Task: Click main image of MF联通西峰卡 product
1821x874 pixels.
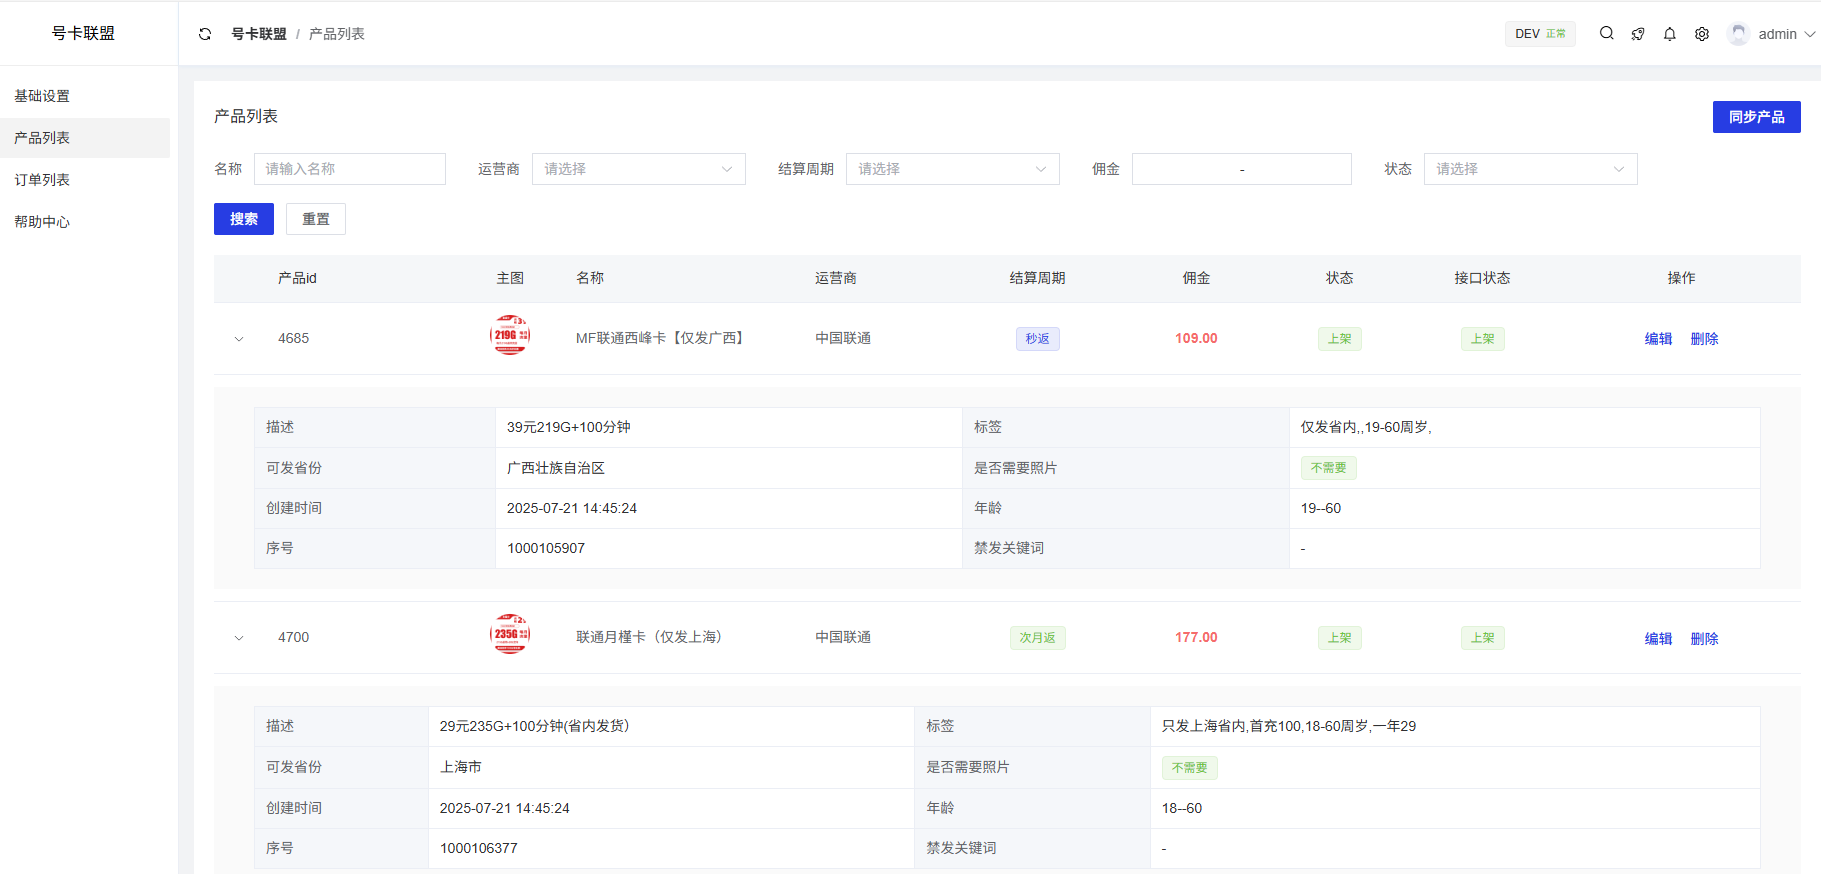Action: 510,336
